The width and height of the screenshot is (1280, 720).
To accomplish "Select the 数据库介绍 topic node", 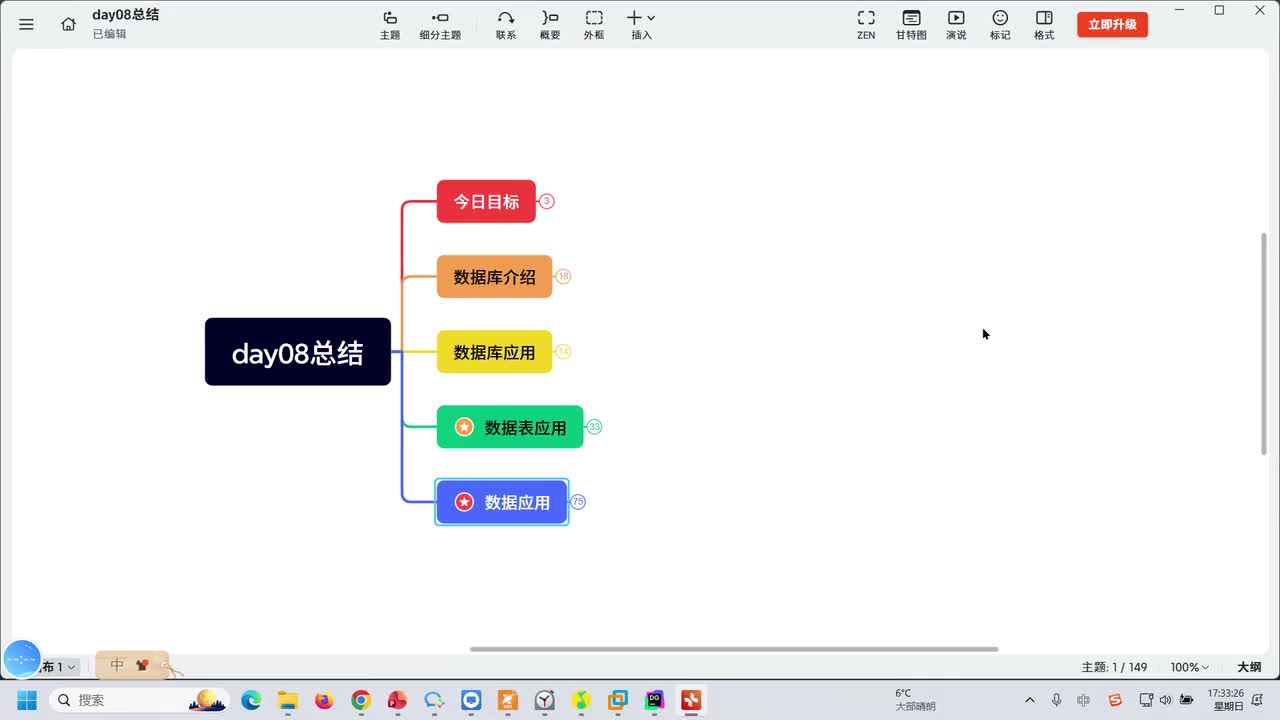I will [x=494, y=276].
